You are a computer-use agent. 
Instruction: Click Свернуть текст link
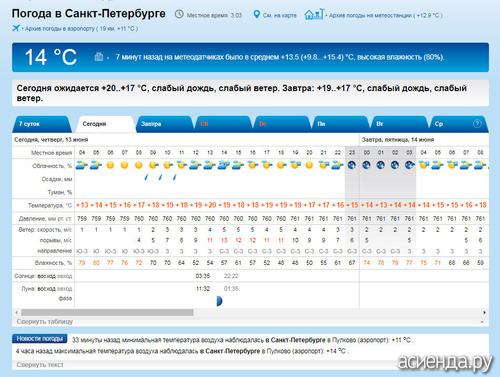(40, 365)
